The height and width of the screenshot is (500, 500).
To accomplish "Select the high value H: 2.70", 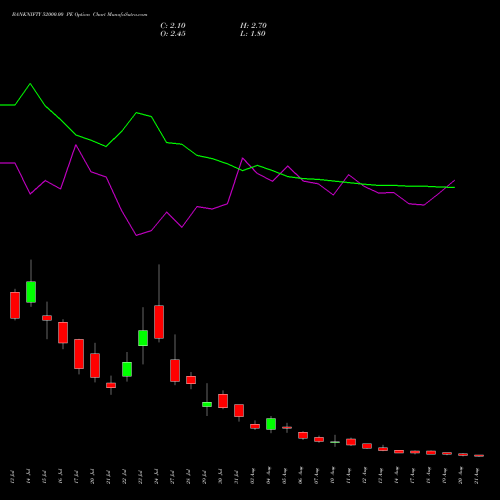I will (253, 26).
